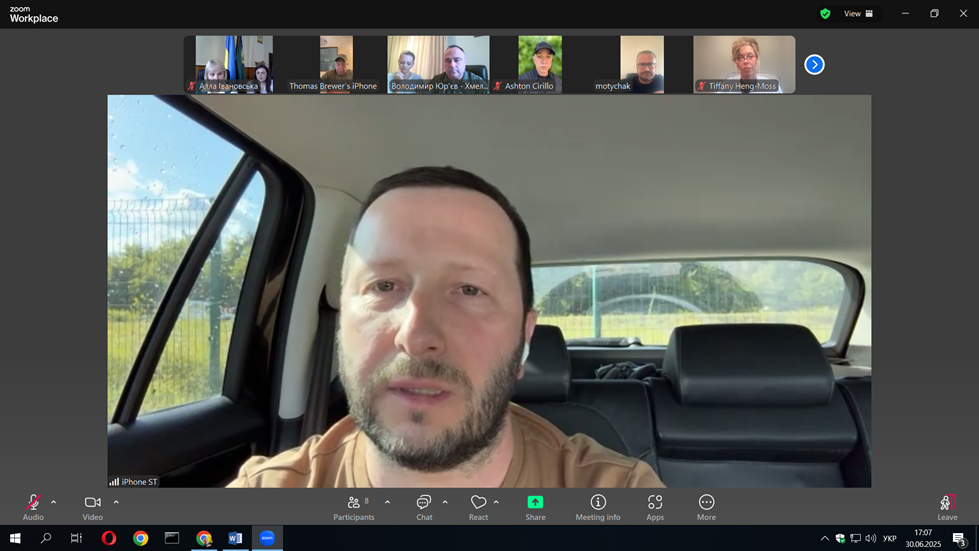Show the Meeting info details
The width and height of the screenshot is (979, 551).
598,506
